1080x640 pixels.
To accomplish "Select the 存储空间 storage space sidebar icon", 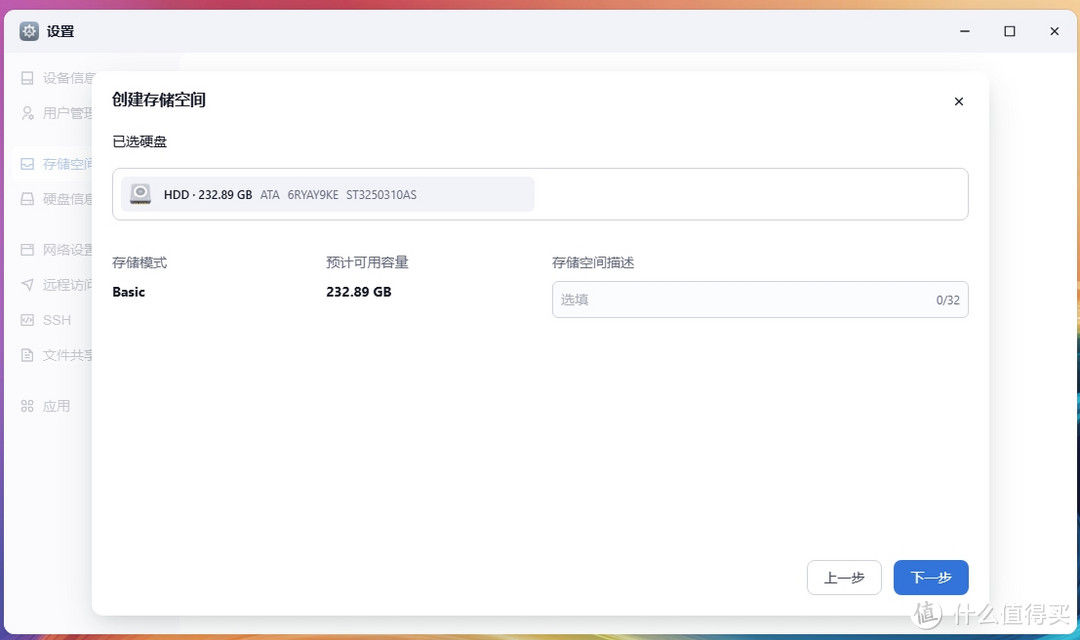I will (26, 163).
